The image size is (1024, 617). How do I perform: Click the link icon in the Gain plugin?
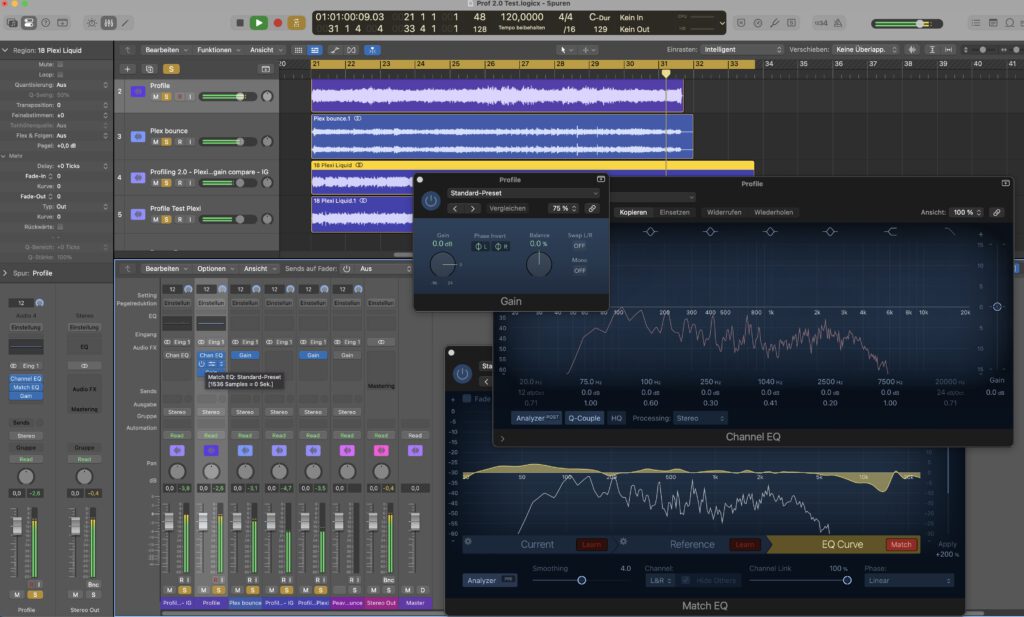[591, 208]
